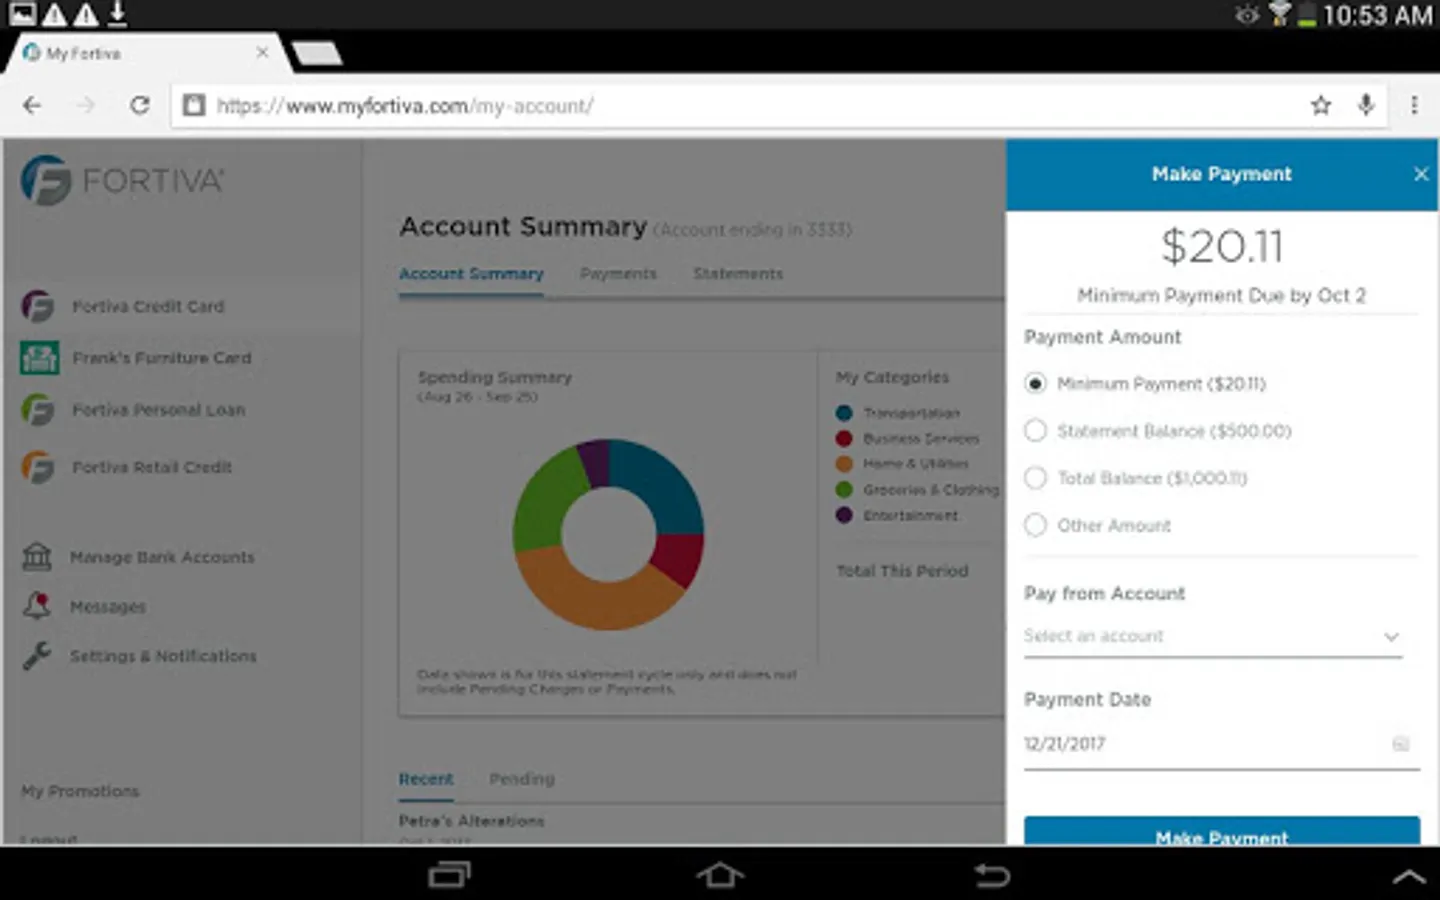Close the Make Payment panel
The height and width of the screenshot is (900, 1440).
[1421, 174]
